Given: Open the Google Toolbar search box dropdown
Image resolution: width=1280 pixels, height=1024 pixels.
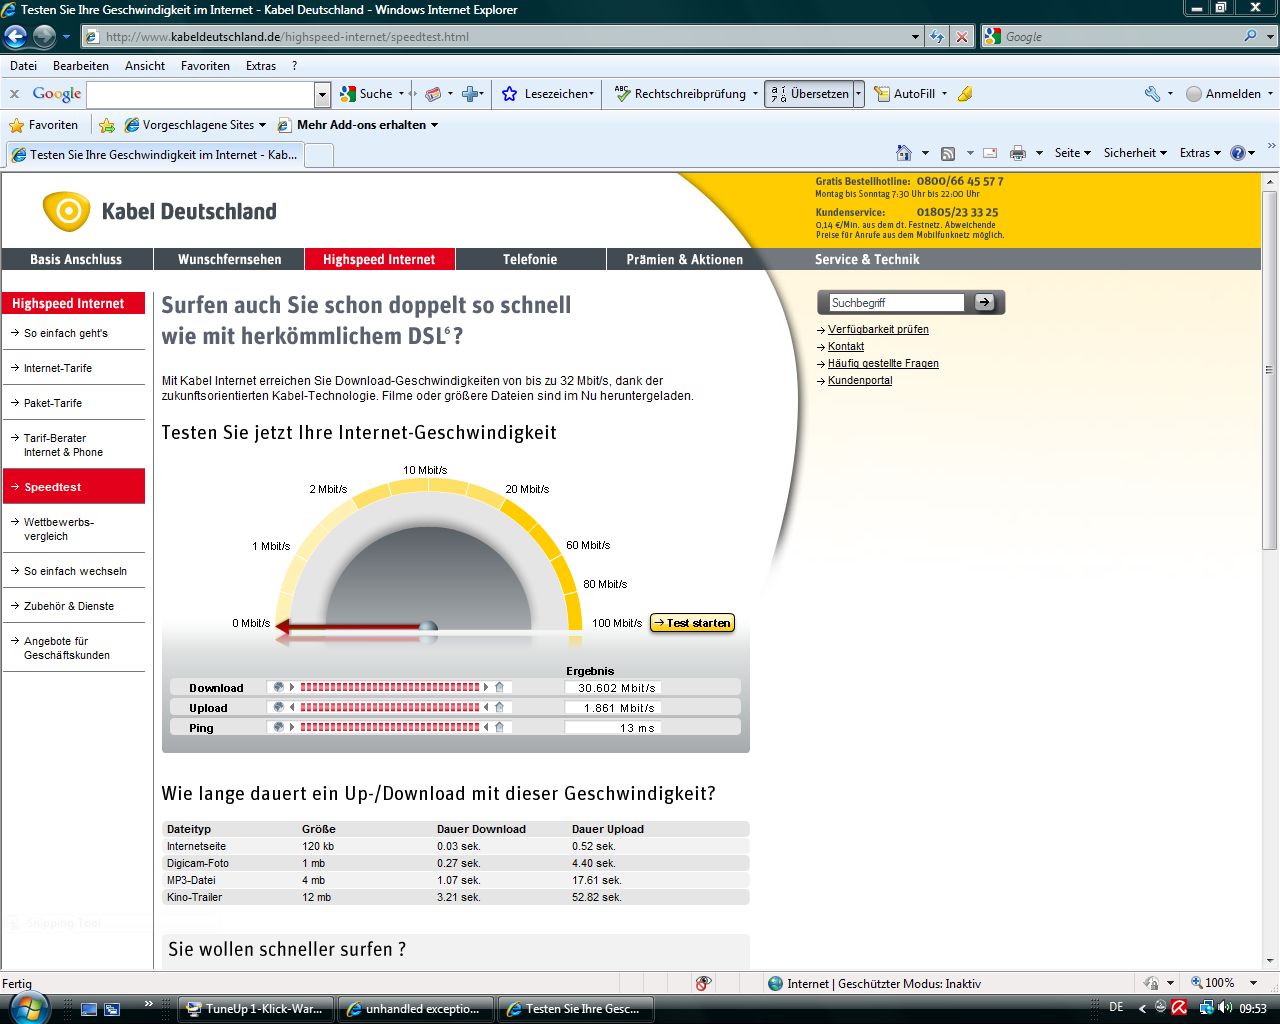Looking at the screenshot, I should pyautogui.click(x=322, y=94).
